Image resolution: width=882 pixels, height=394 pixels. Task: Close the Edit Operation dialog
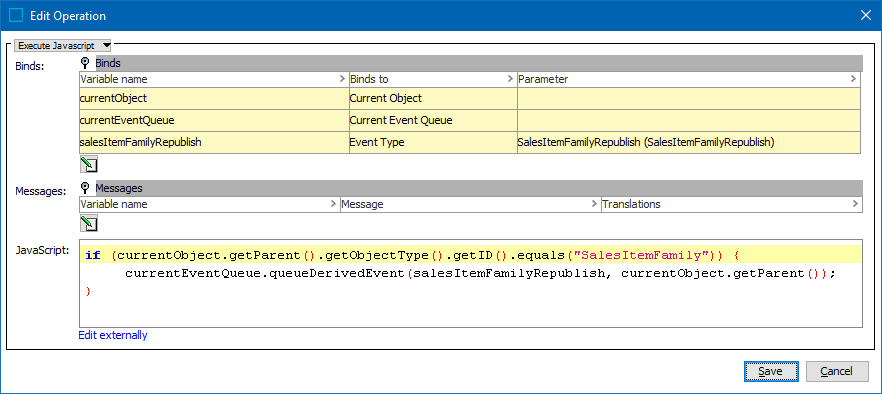click(x=866, y=16)
